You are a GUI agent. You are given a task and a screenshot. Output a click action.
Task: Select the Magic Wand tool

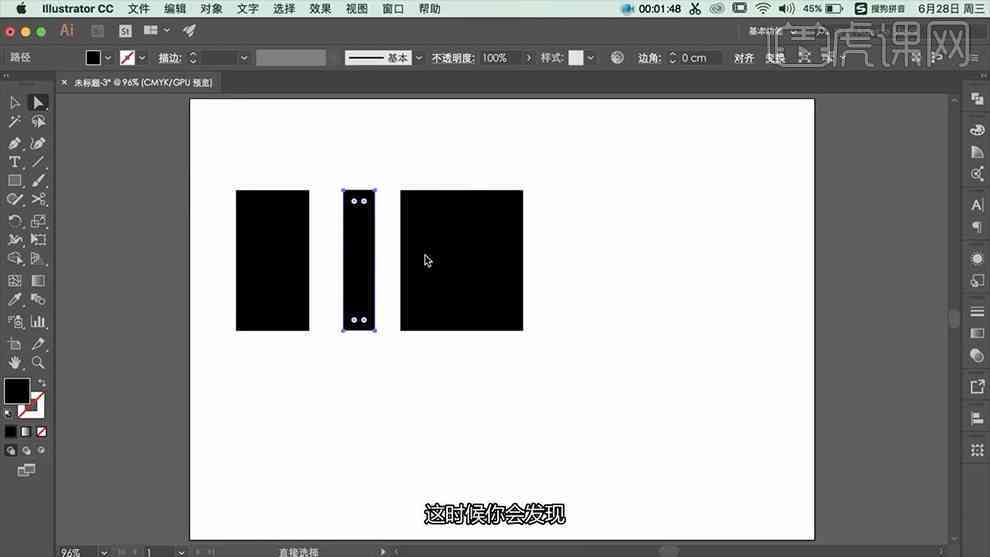(15, 121)
